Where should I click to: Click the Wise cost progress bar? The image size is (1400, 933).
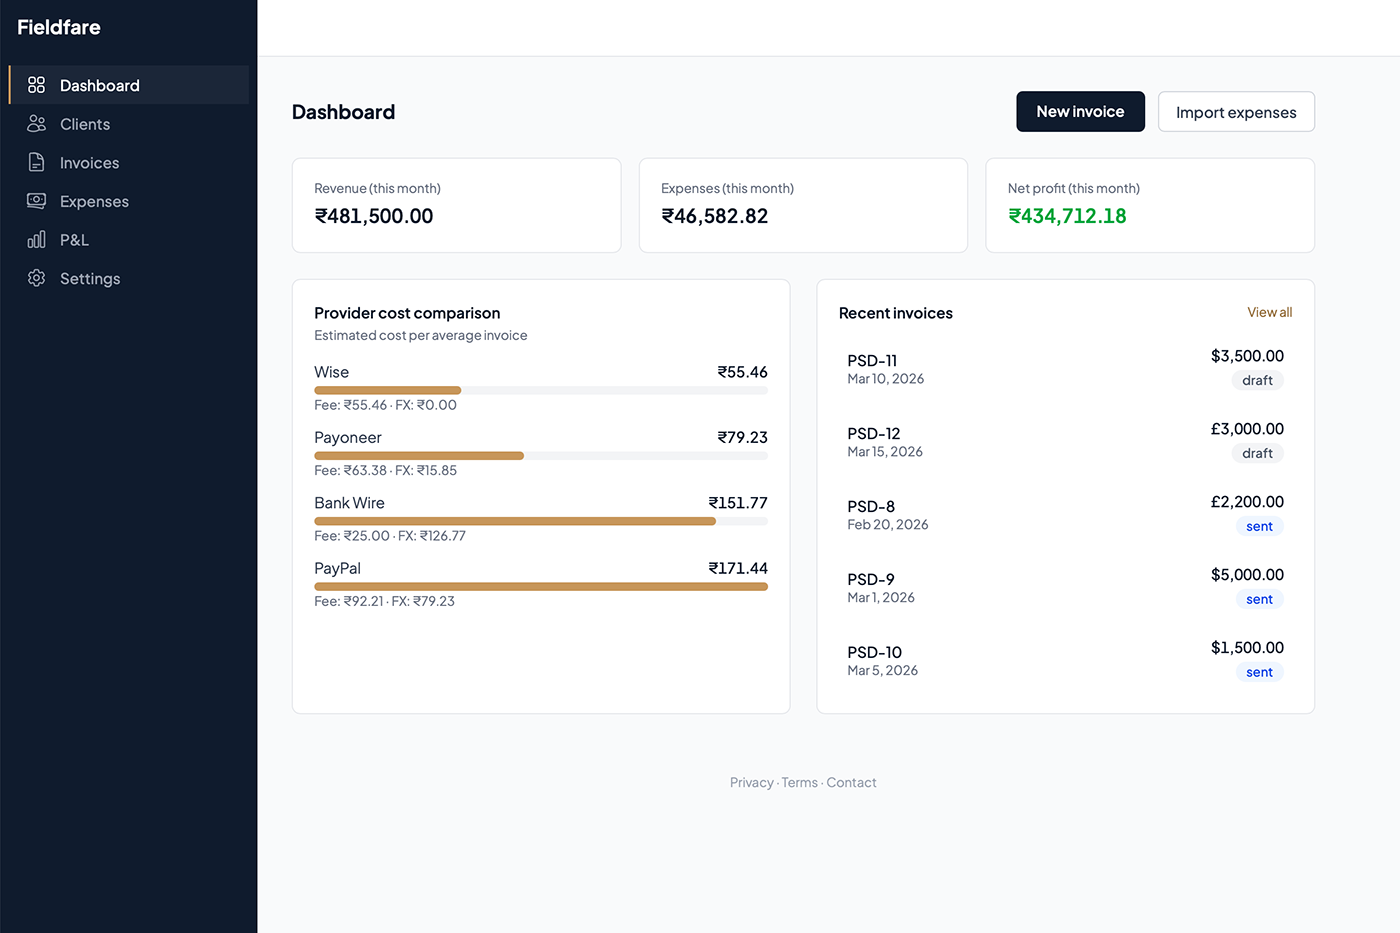click(x=540, y=390)
